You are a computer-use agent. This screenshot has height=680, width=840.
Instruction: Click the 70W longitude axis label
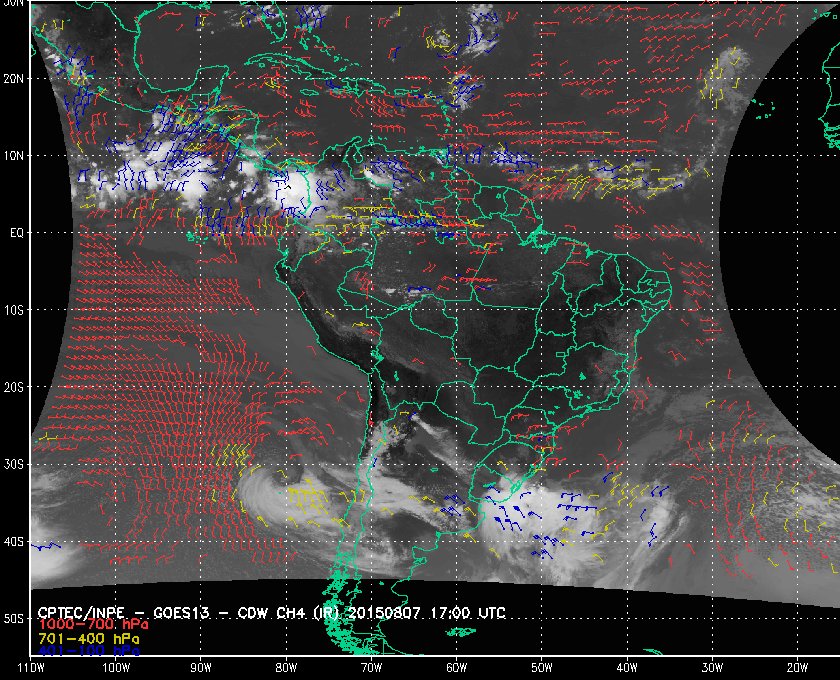point(371,668)
